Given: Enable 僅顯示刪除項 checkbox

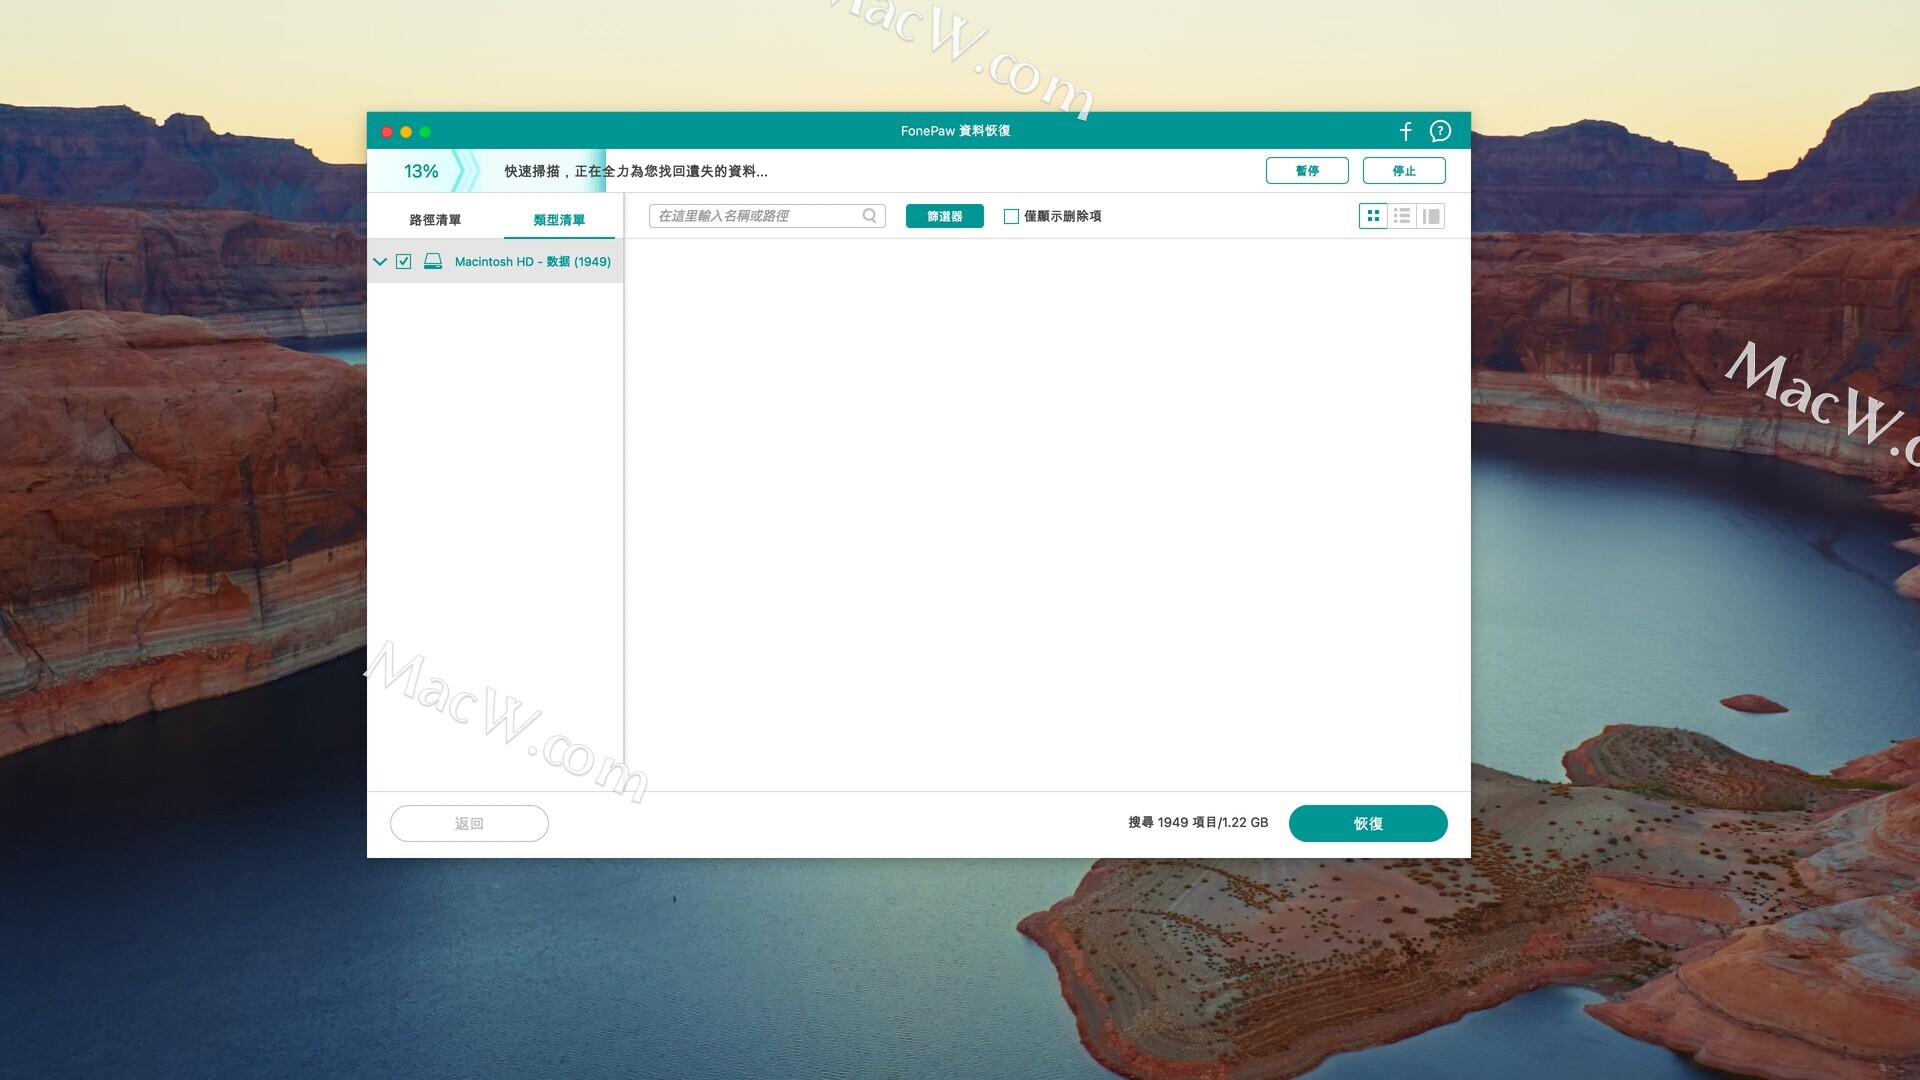Looking at the screenshot, I should tap(1011, 216).
